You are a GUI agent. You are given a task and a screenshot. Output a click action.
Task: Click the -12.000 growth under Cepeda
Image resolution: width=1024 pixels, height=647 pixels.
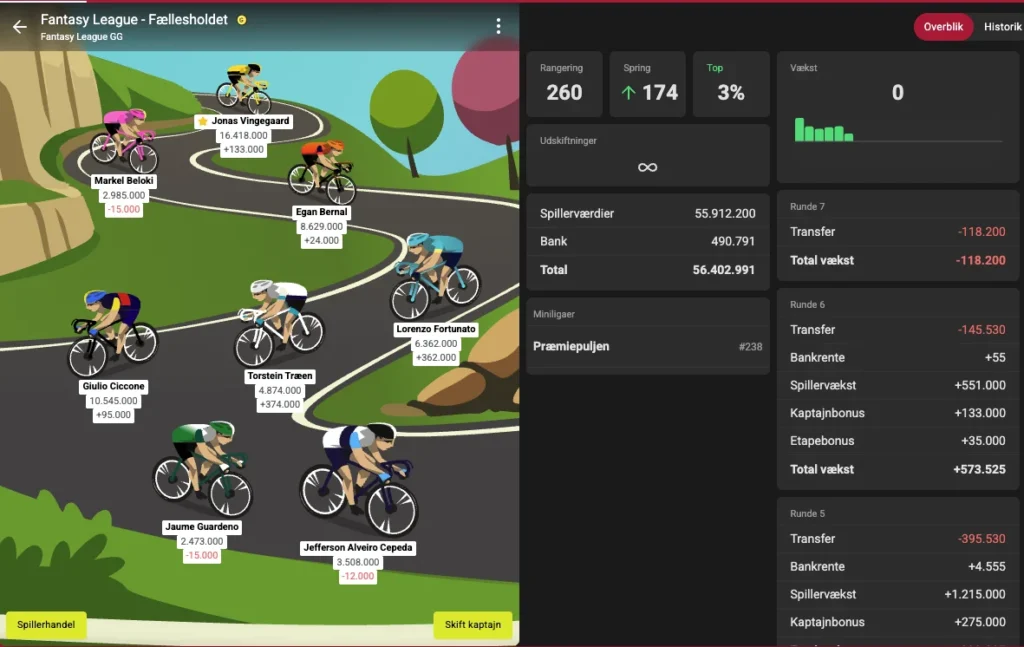(x=358, y=576)
